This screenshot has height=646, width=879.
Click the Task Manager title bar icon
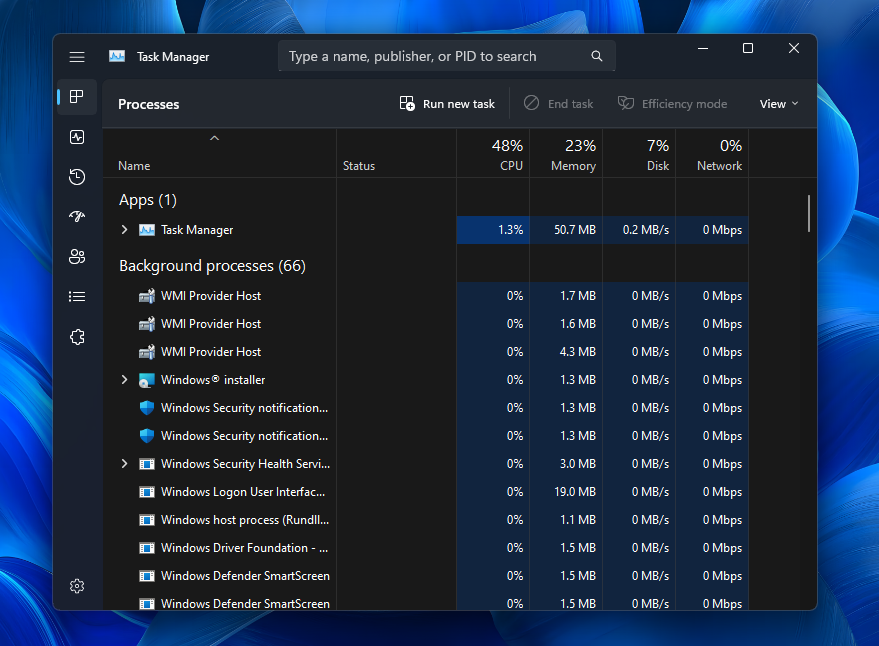click(117, 57)
